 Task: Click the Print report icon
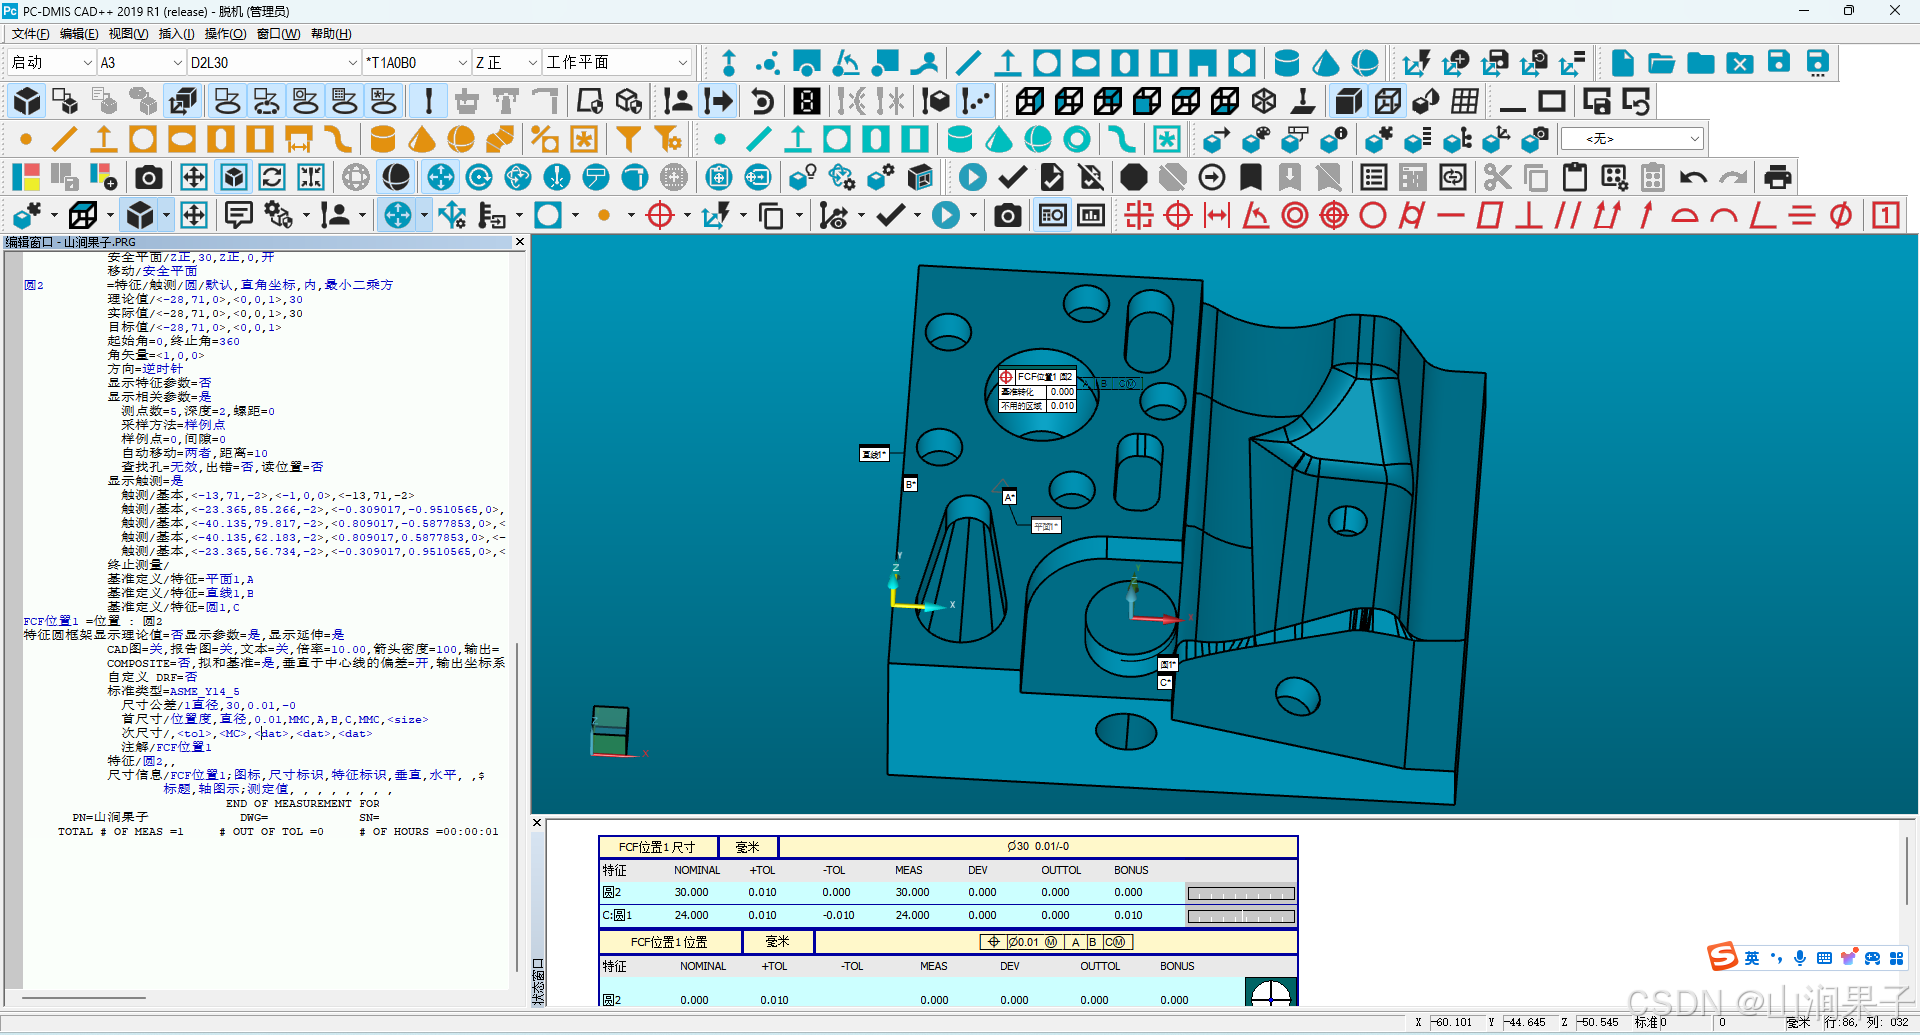coord(1778,177)
